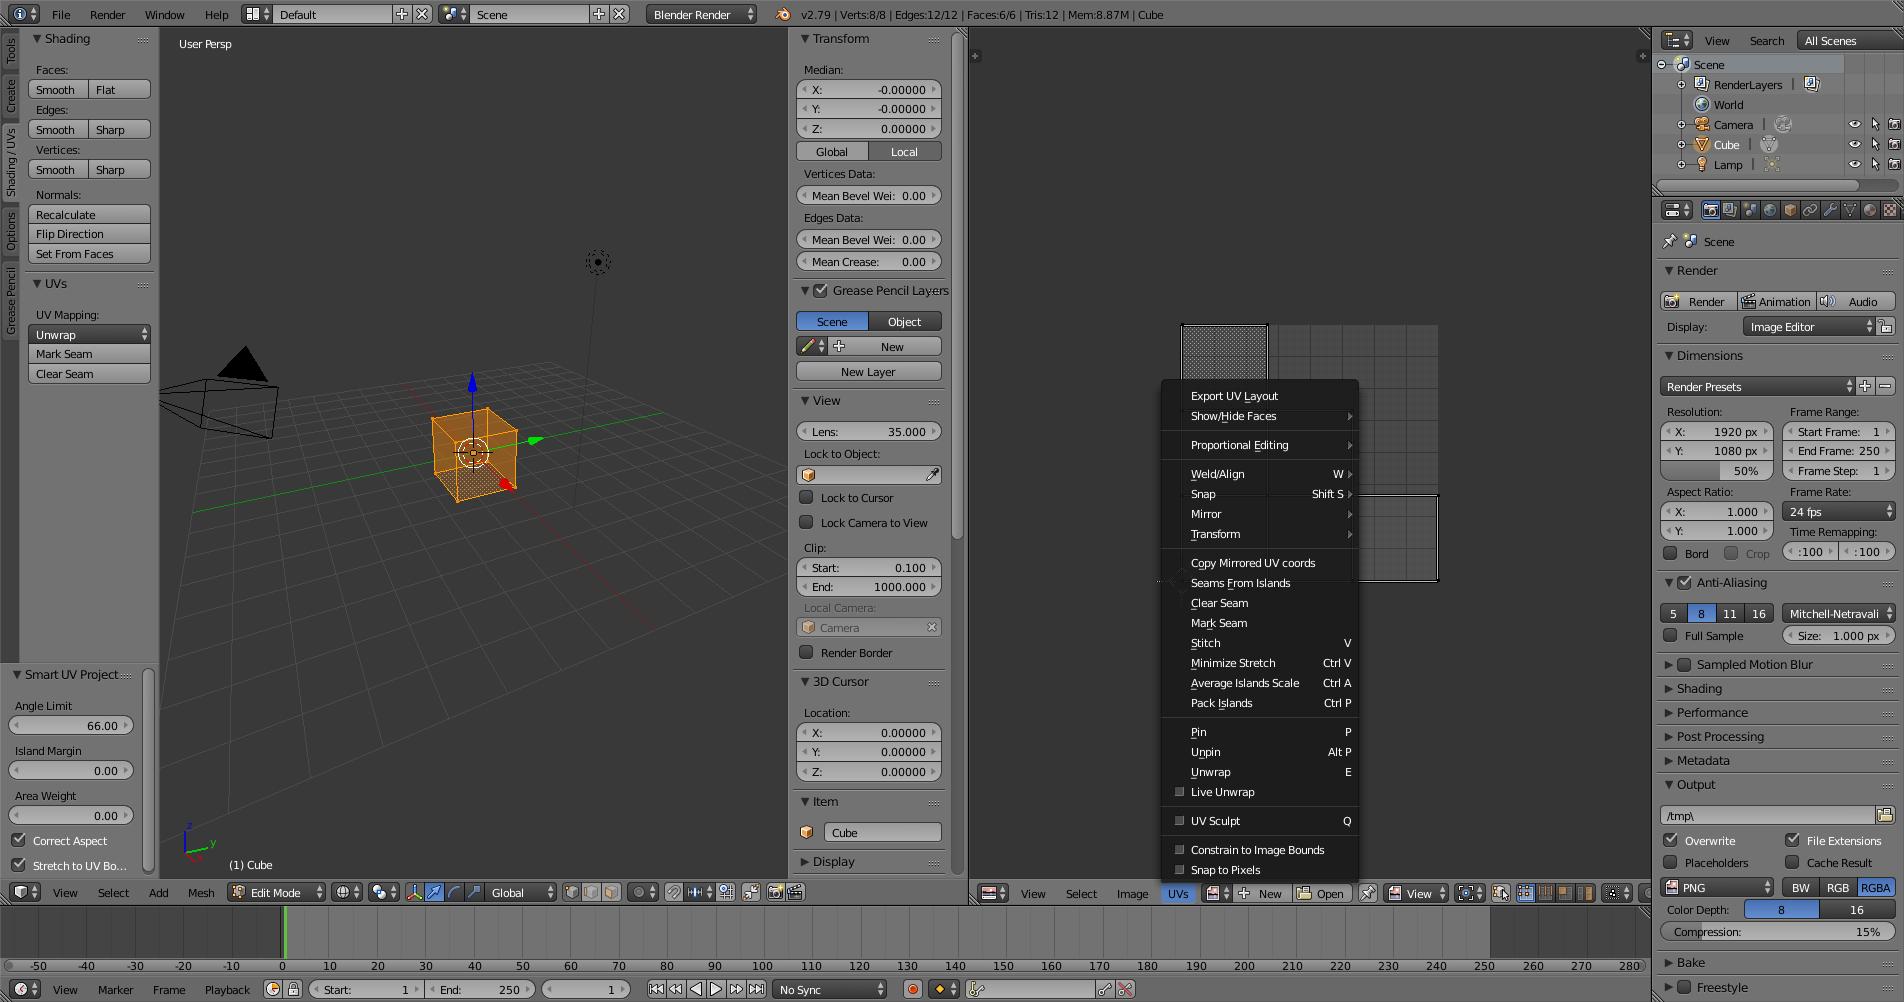Click the rotate manipulator arc icon

(x=454, y=892)
